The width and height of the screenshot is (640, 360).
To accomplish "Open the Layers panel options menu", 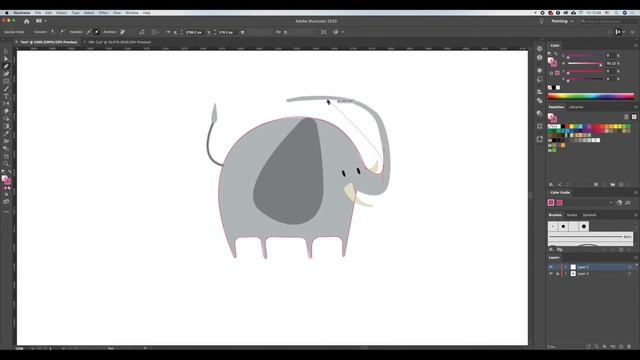I will click(635, 258).
